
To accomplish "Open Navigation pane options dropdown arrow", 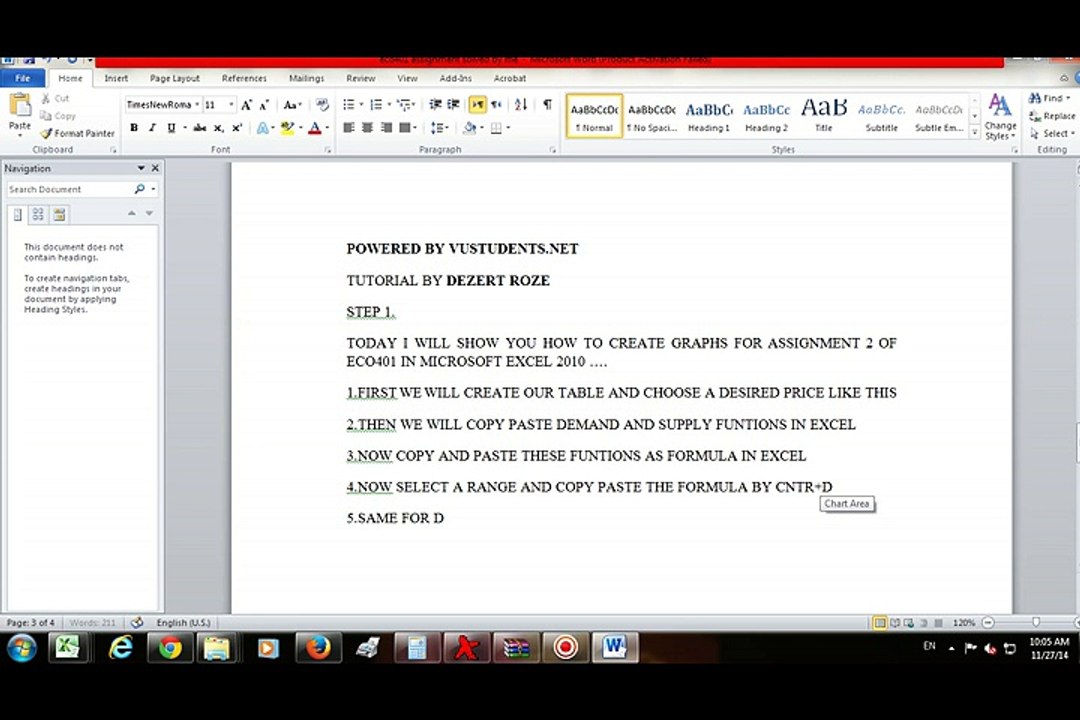I will pos(141,168).
